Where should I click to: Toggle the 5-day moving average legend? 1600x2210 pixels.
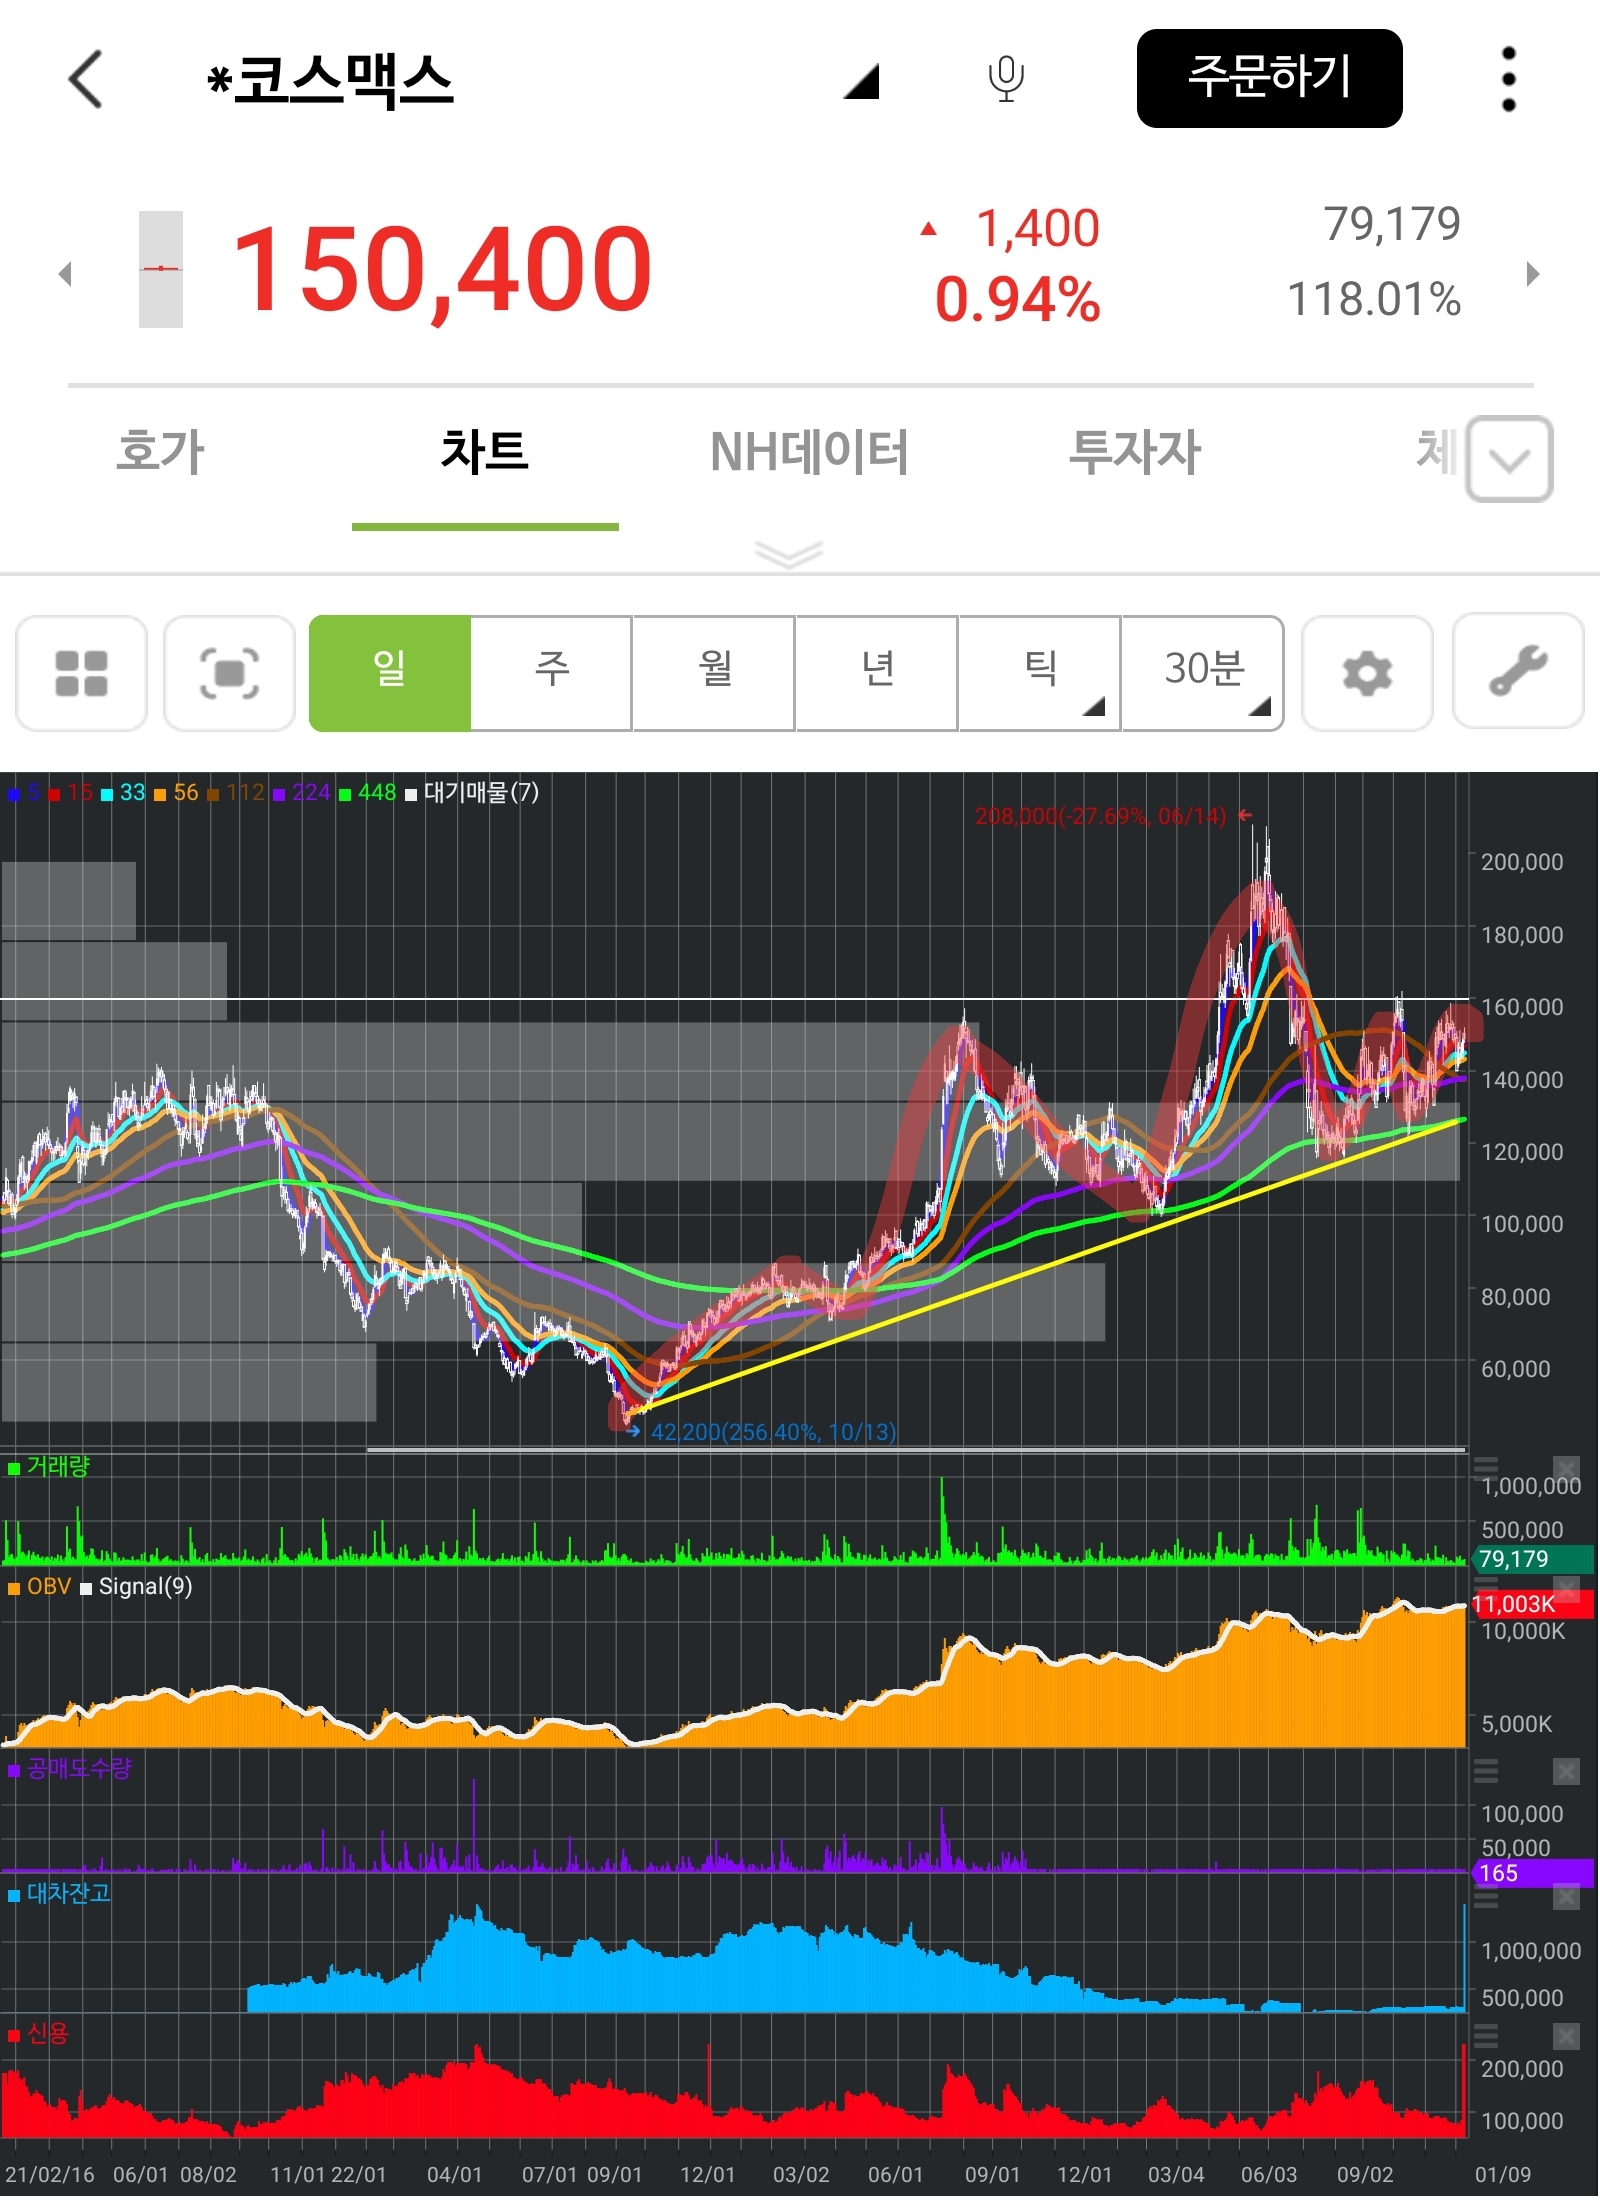[x=24, y=793]
